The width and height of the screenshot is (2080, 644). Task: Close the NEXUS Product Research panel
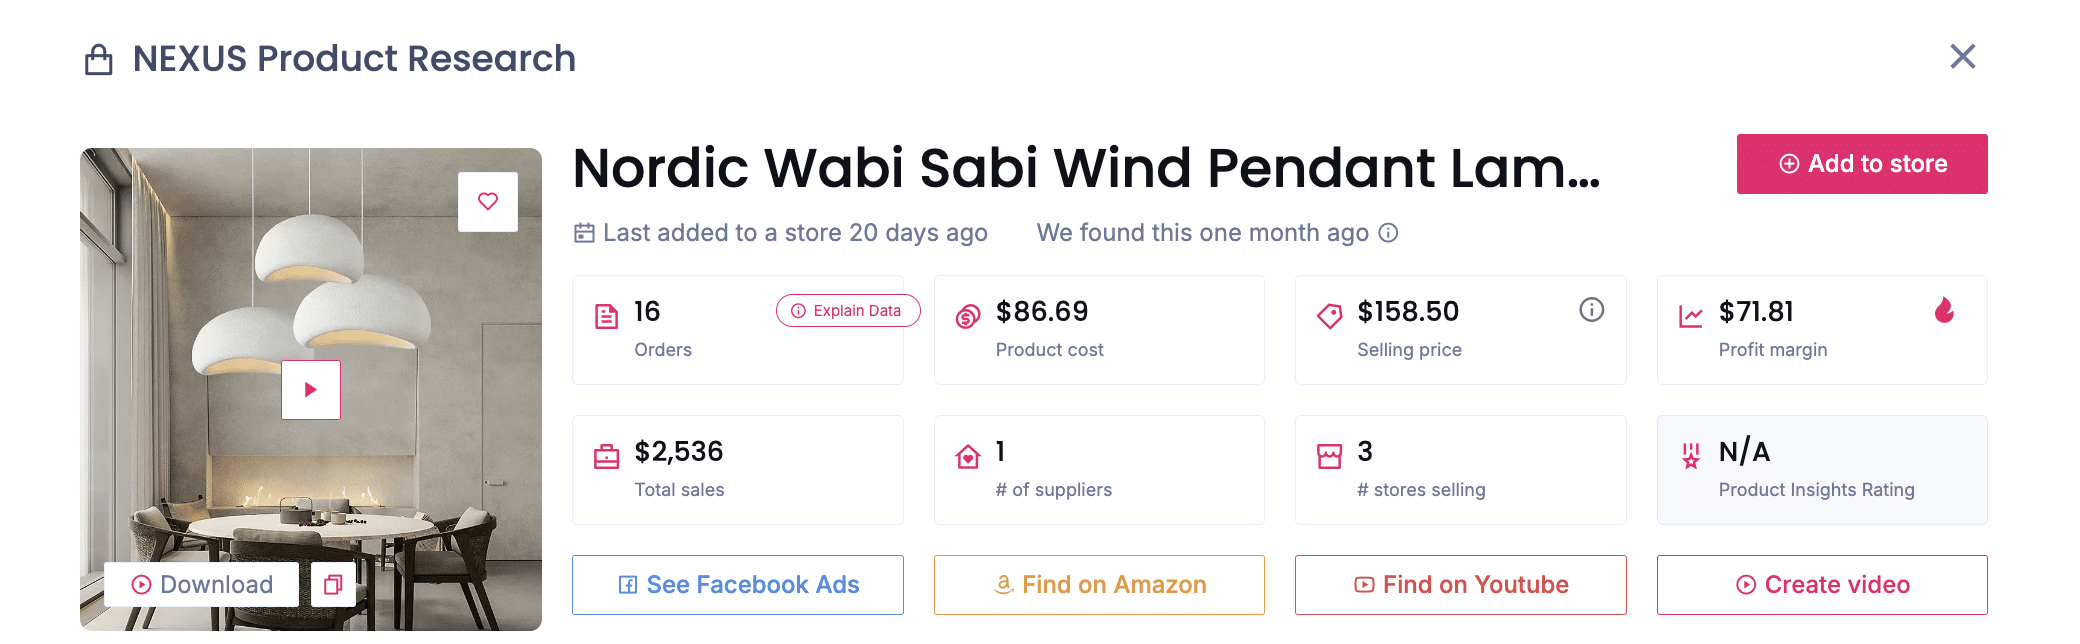[x=1962, y=57]
